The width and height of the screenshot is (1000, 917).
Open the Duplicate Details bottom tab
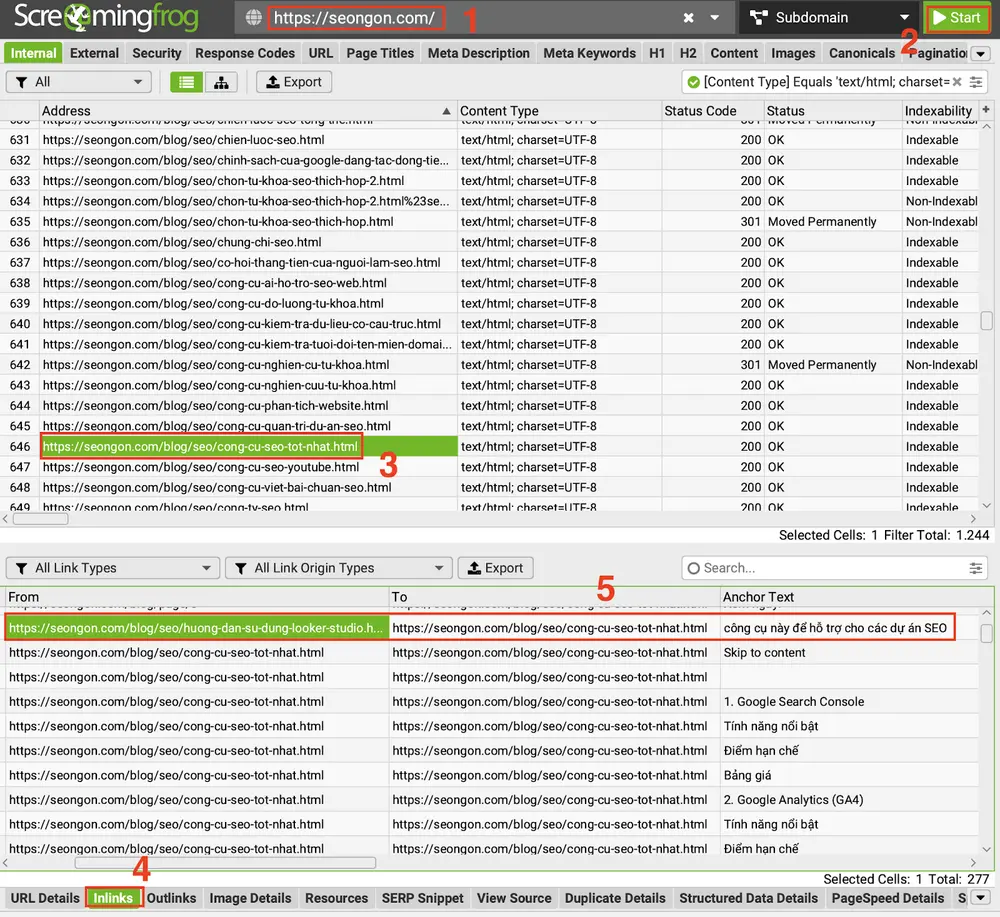tap(615, 898)
